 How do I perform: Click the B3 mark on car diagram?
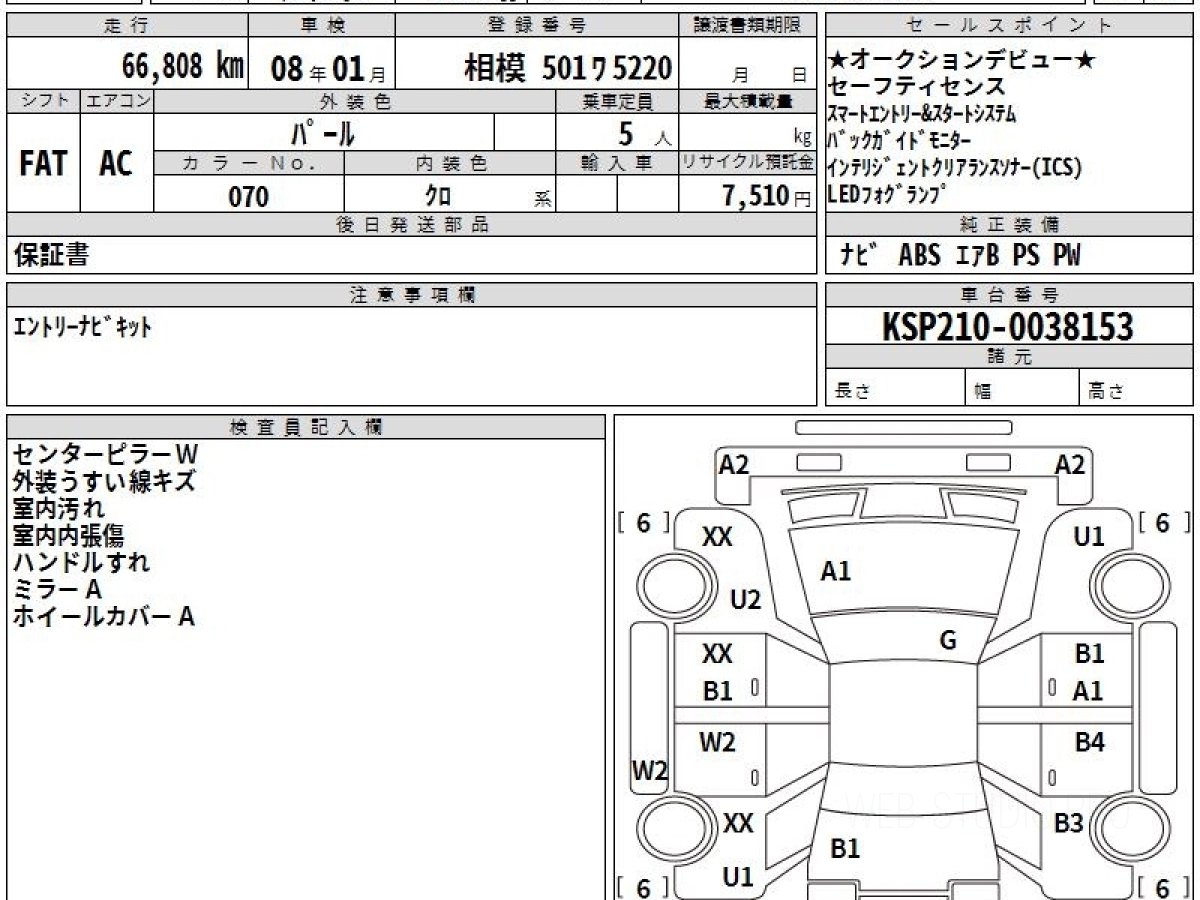pos(1069,824)
